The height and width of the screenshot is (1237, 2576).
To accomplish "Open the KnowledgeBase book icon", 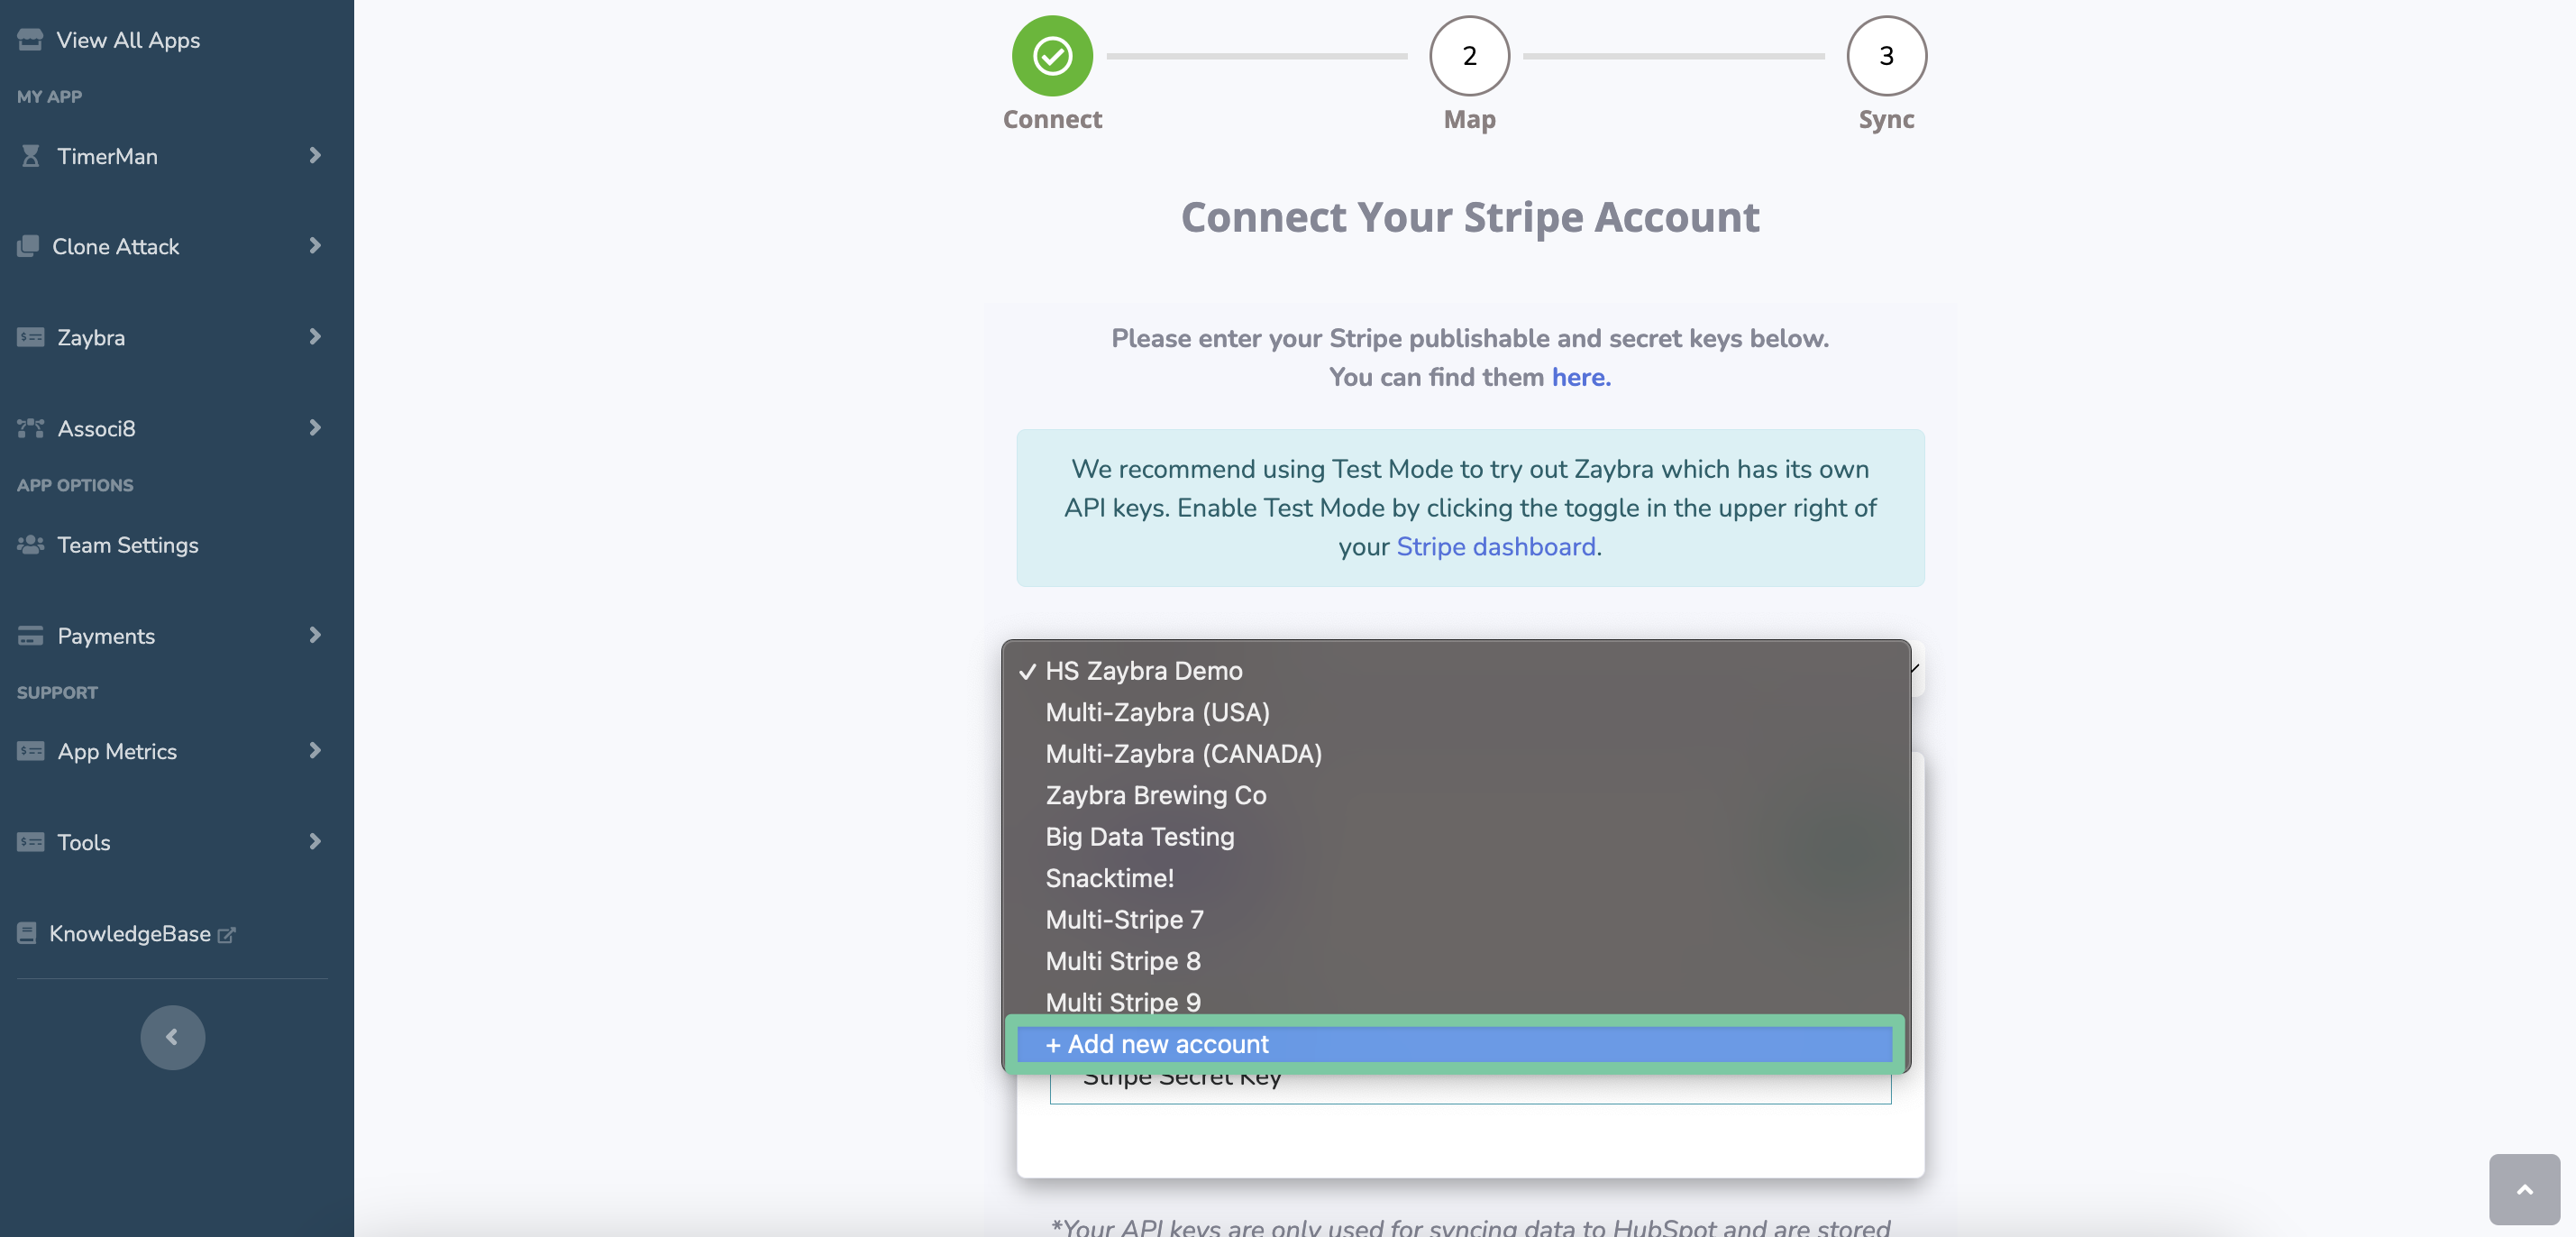I will tap(27, 933).
